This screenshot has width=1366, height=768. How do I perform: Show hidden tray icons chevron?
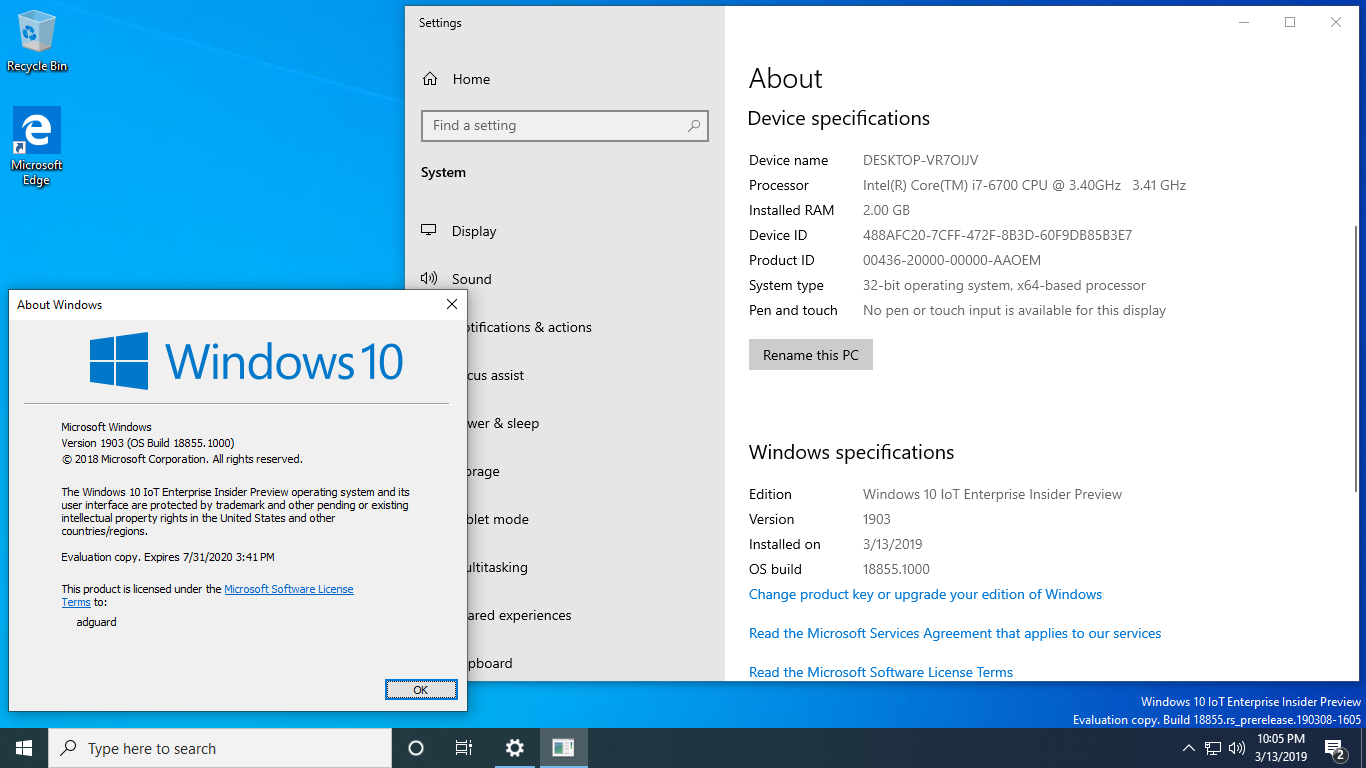click(x=1188, y=748)
